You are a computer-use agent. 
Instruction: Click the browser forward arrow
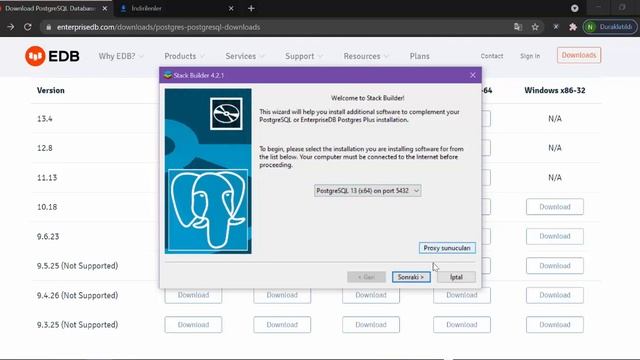click(11, 27)
